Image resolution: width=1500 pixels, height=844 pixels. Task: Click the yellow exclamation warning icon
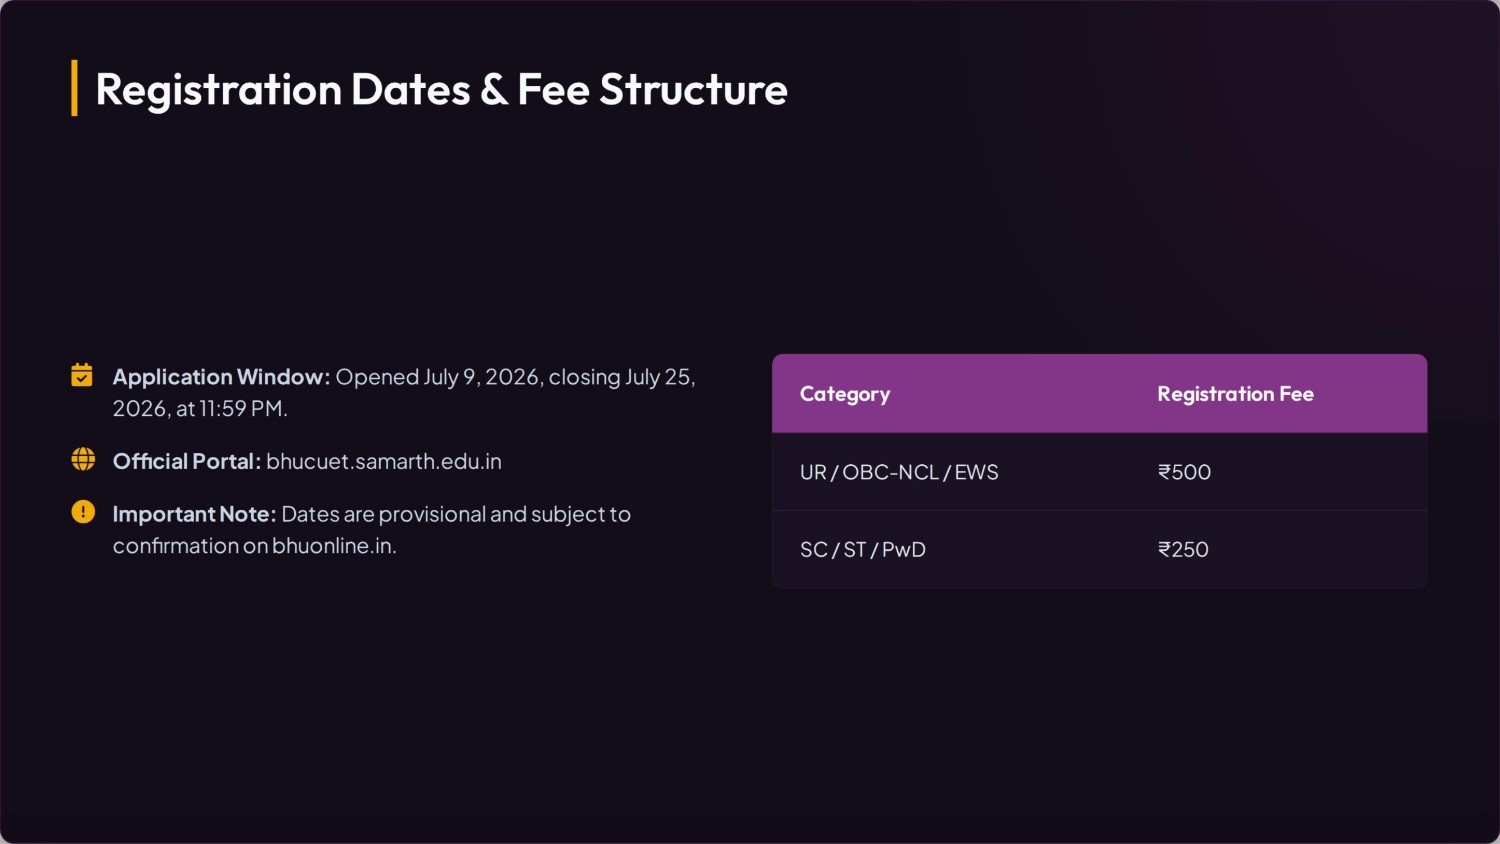pyautogui.click(x=83, y=512)
